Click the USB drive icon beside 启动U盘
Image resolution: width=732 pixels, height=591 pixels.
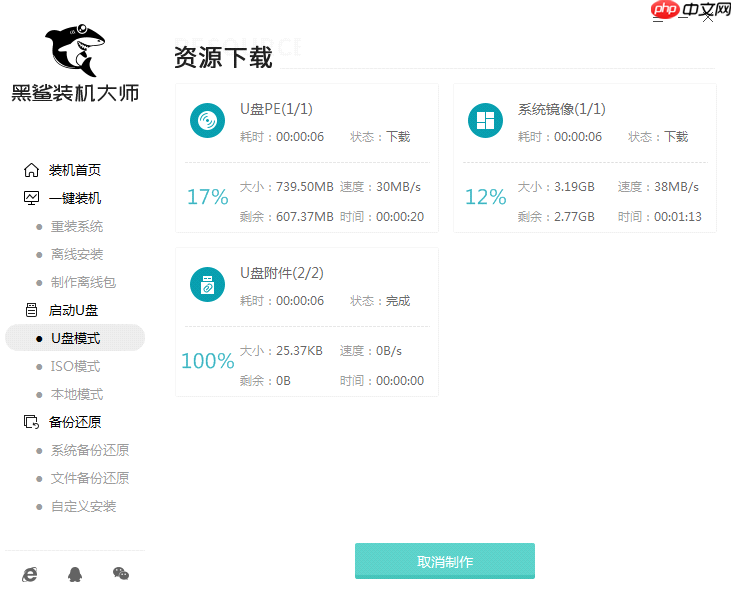(x=31, y=310)
